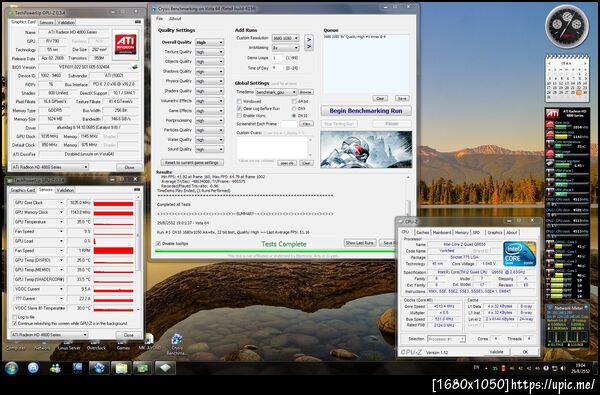
Task: Click Begin Benchmarking Run button
Action: (366, 111)
